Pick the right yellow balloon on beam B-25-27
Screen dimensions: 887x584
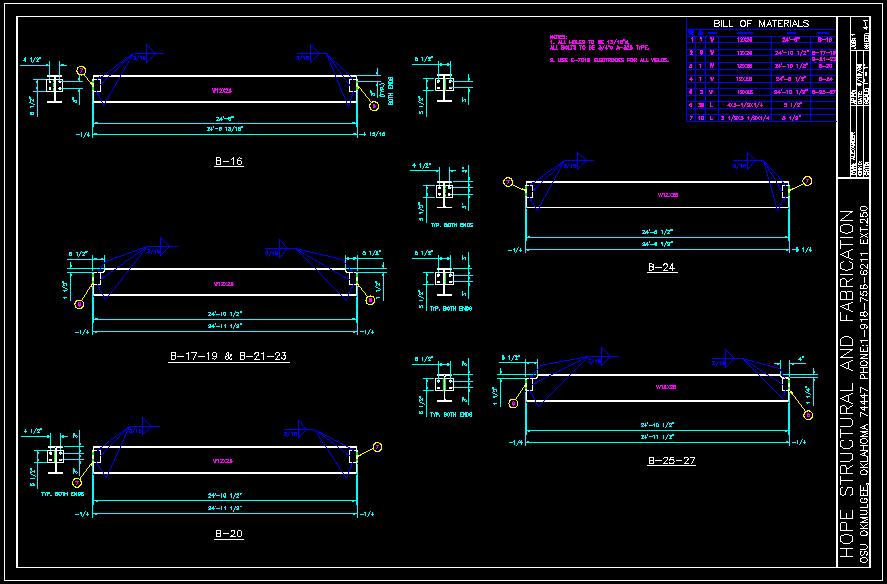(x=808, y=415)
